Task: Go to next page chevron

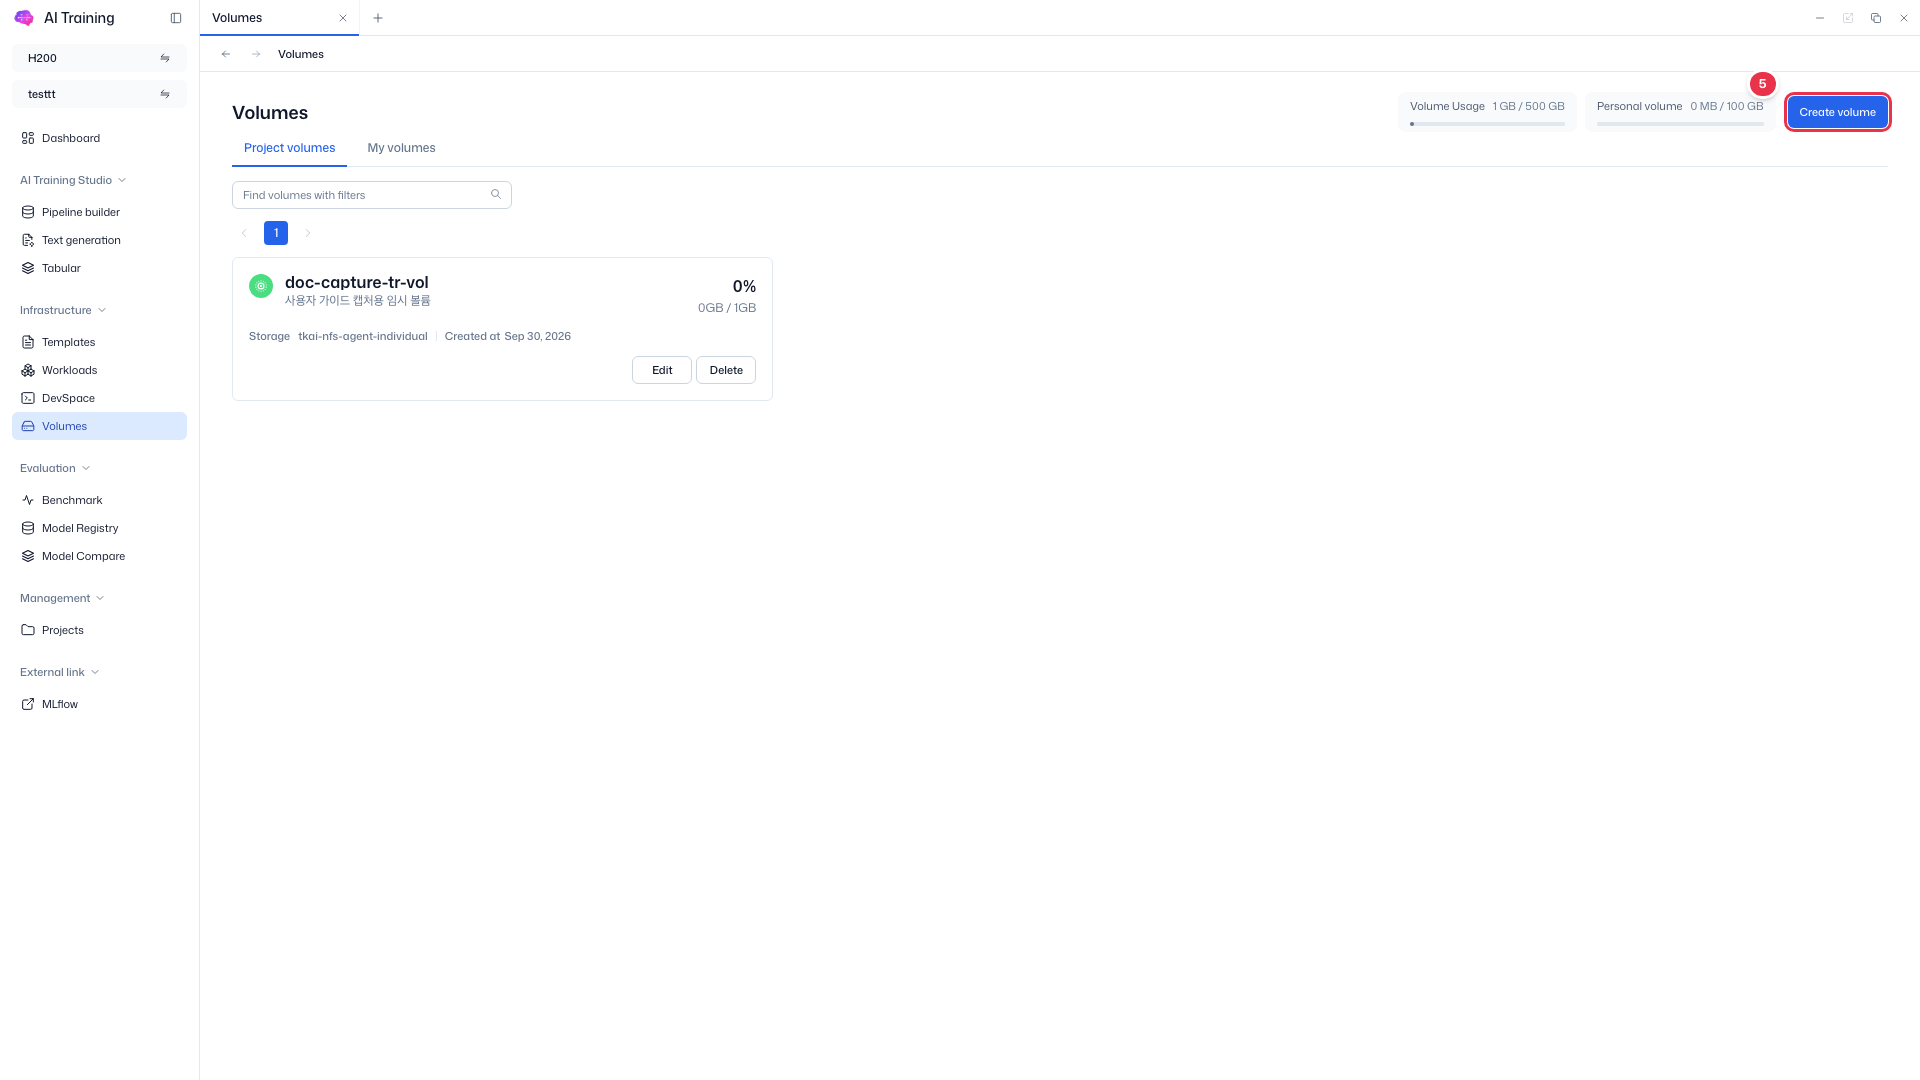Action: coord(308,233)
